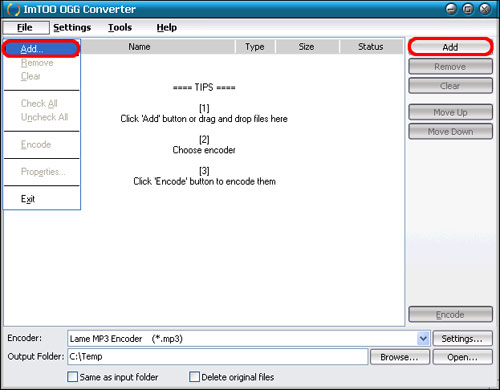Click the Output Folder text field

(218, 357)
